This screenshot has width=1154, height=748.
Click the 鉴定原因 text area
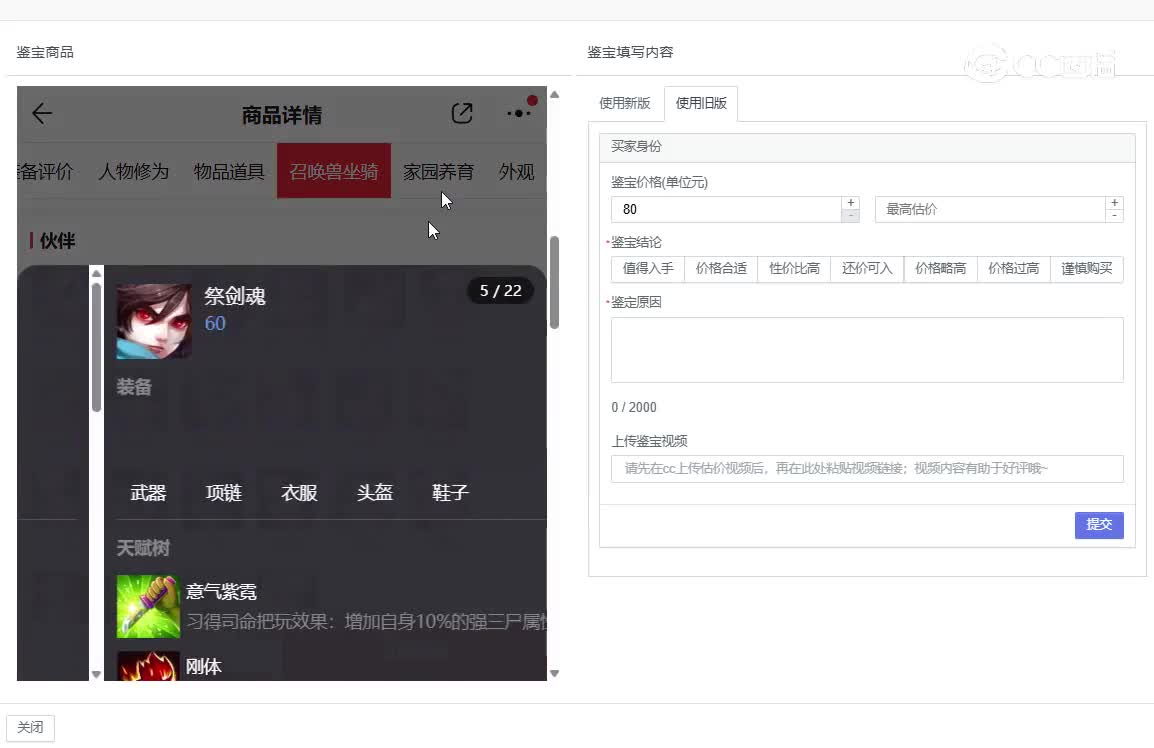click(867, 350)
